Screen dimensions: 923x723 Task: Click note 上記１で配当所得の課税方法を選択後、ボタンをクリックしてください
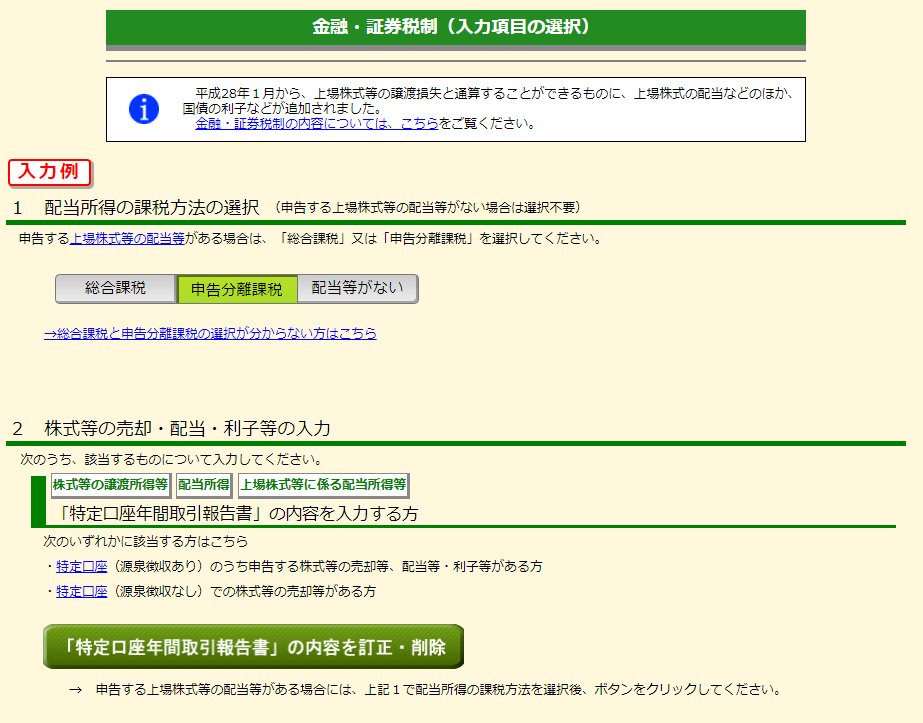pyautogui.click(x=573, y=689)
